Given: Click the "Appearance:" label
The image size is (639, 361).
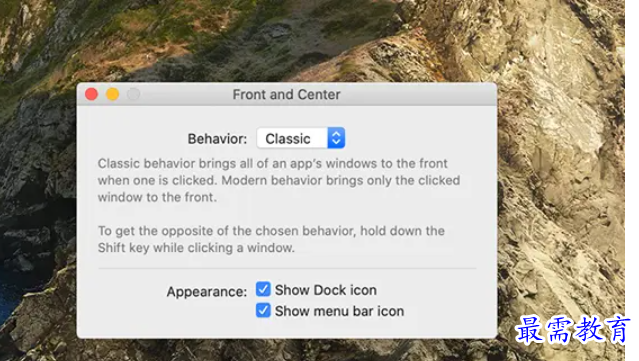Looking at the screenshot, I should 207,292.
